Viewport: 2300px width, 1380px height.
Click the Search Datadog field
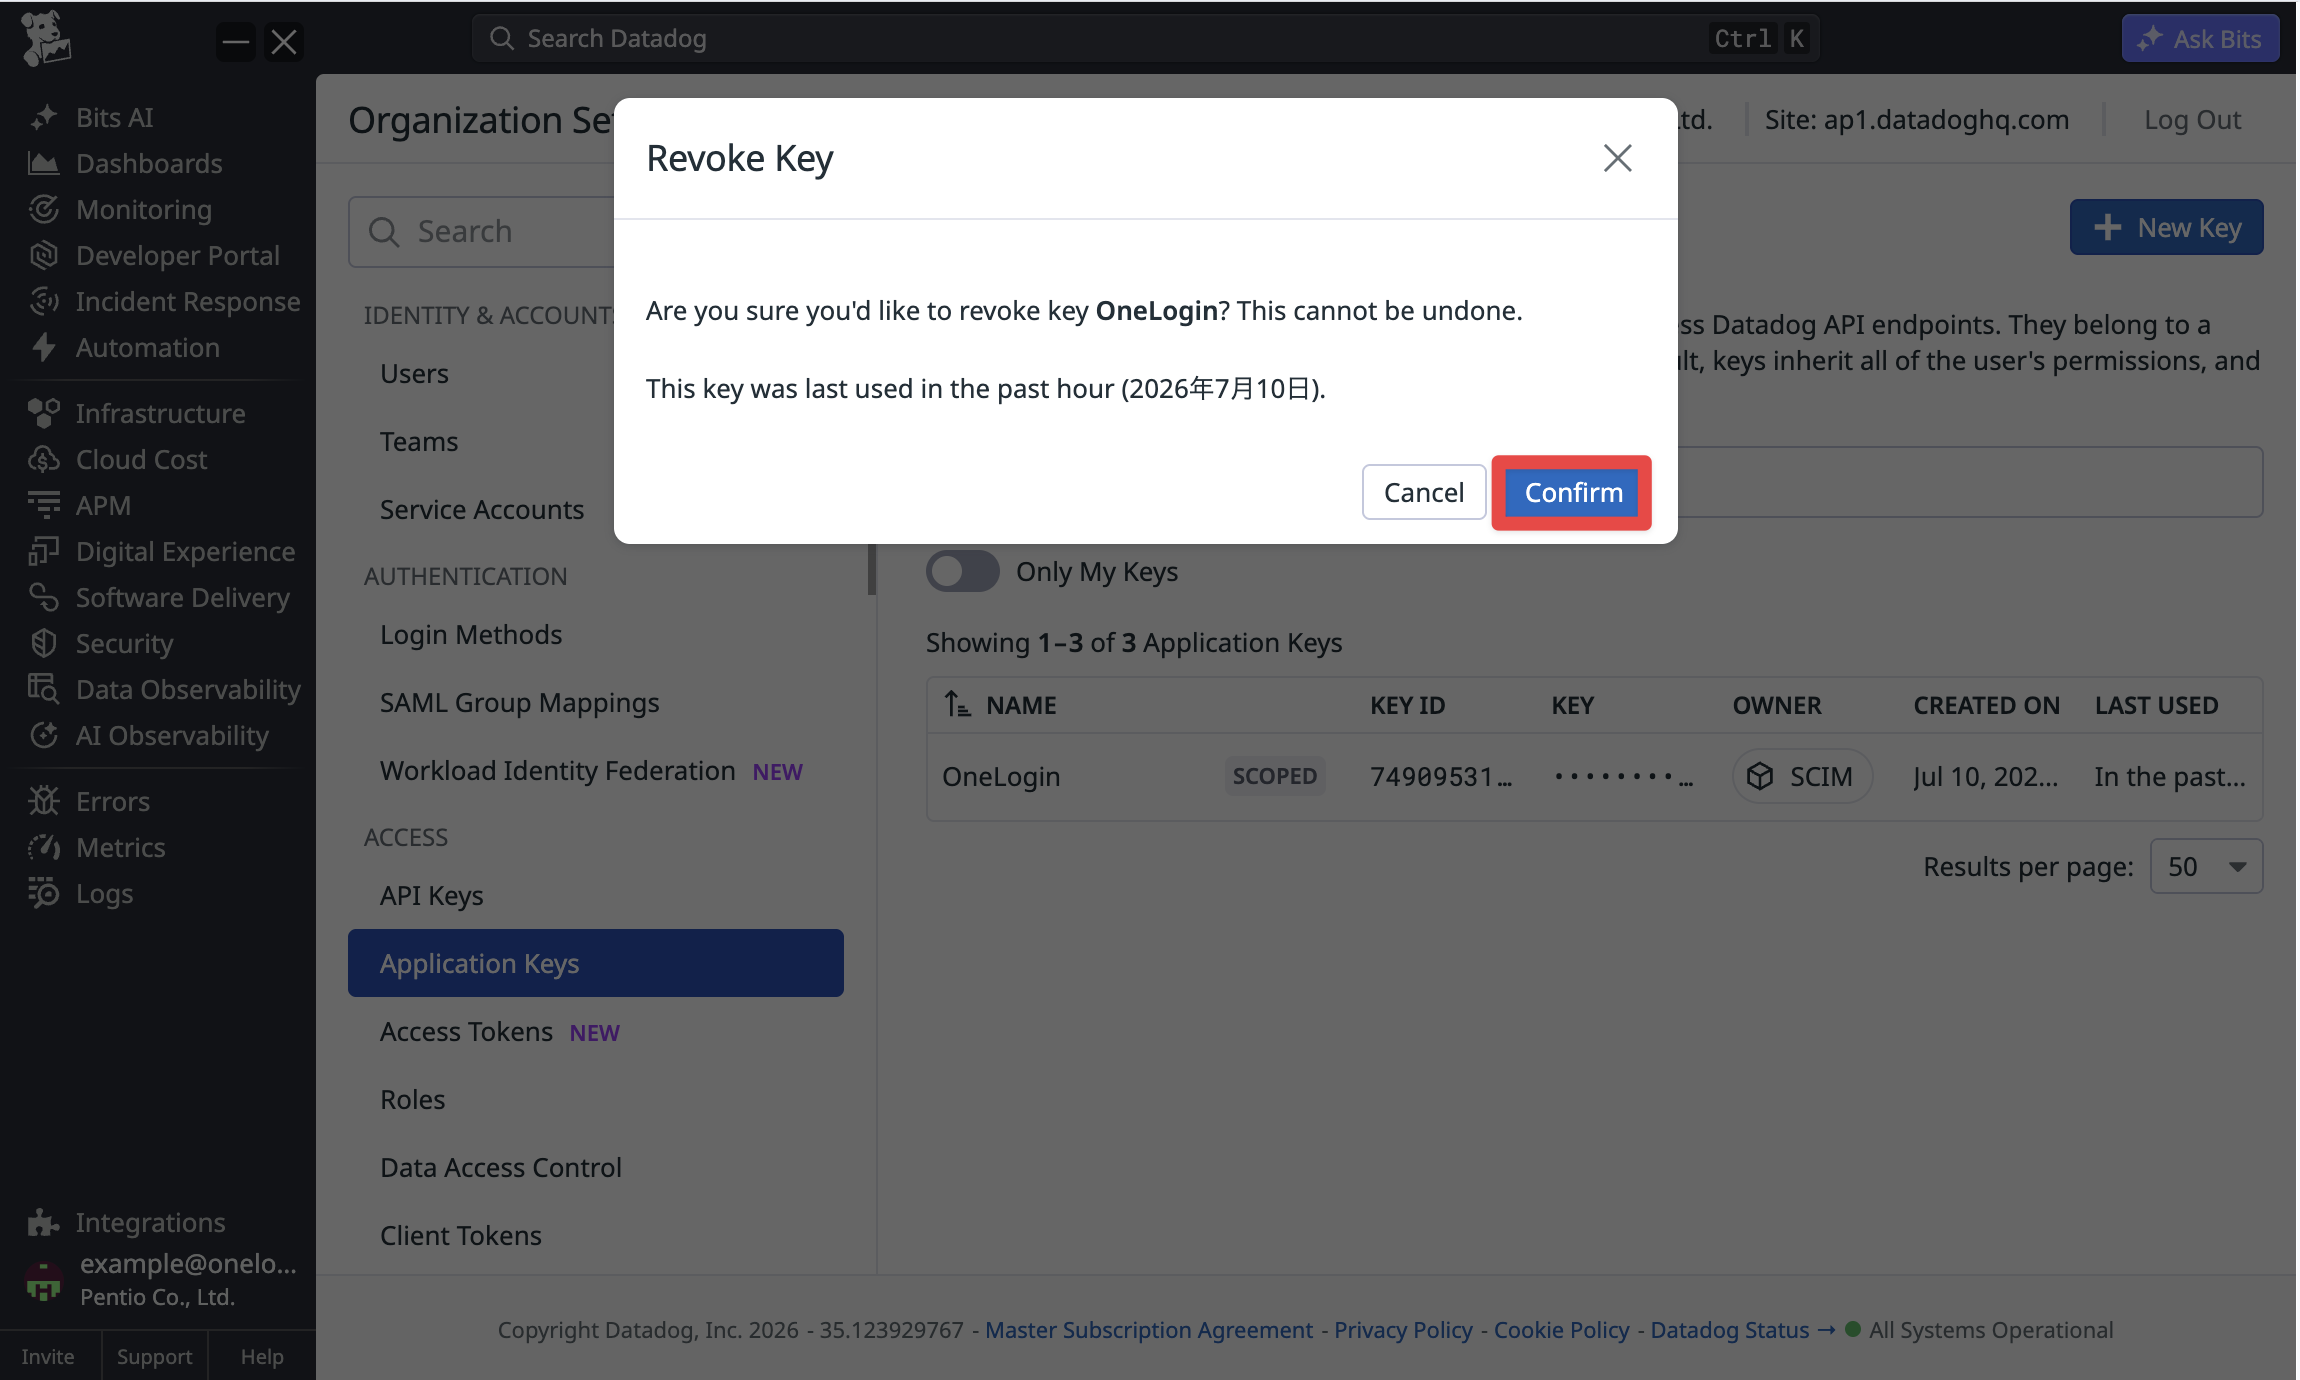coord(1145,38)
